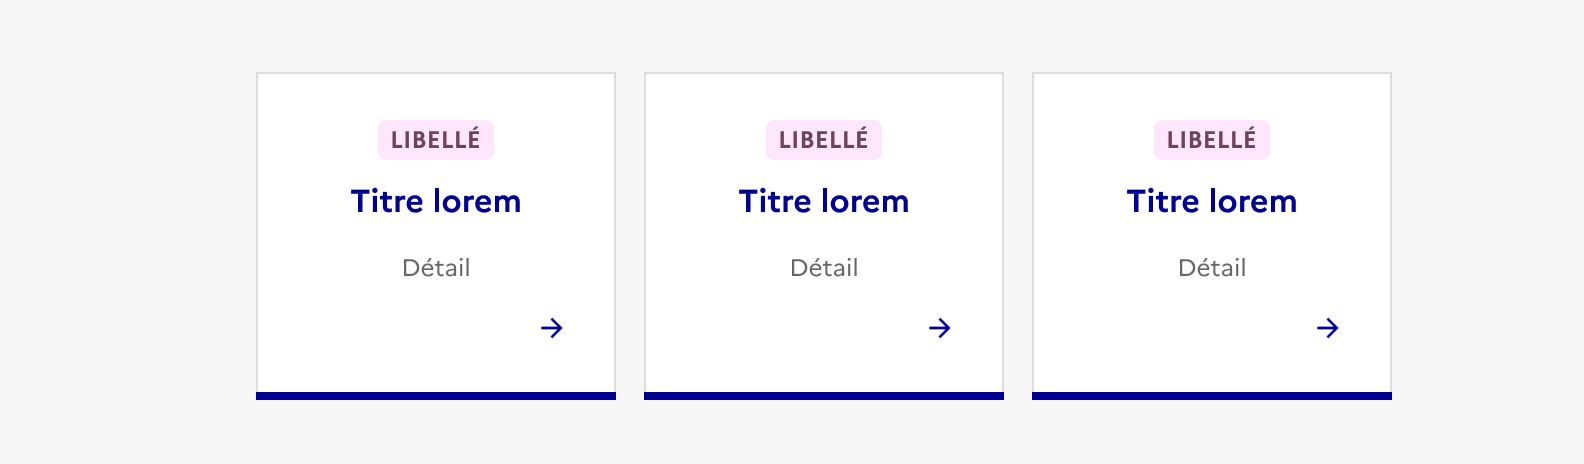This screenshot has height=464, width=1584.
Task: Click the LIBELLÉ badge on the first card
Action: point(436,140)
